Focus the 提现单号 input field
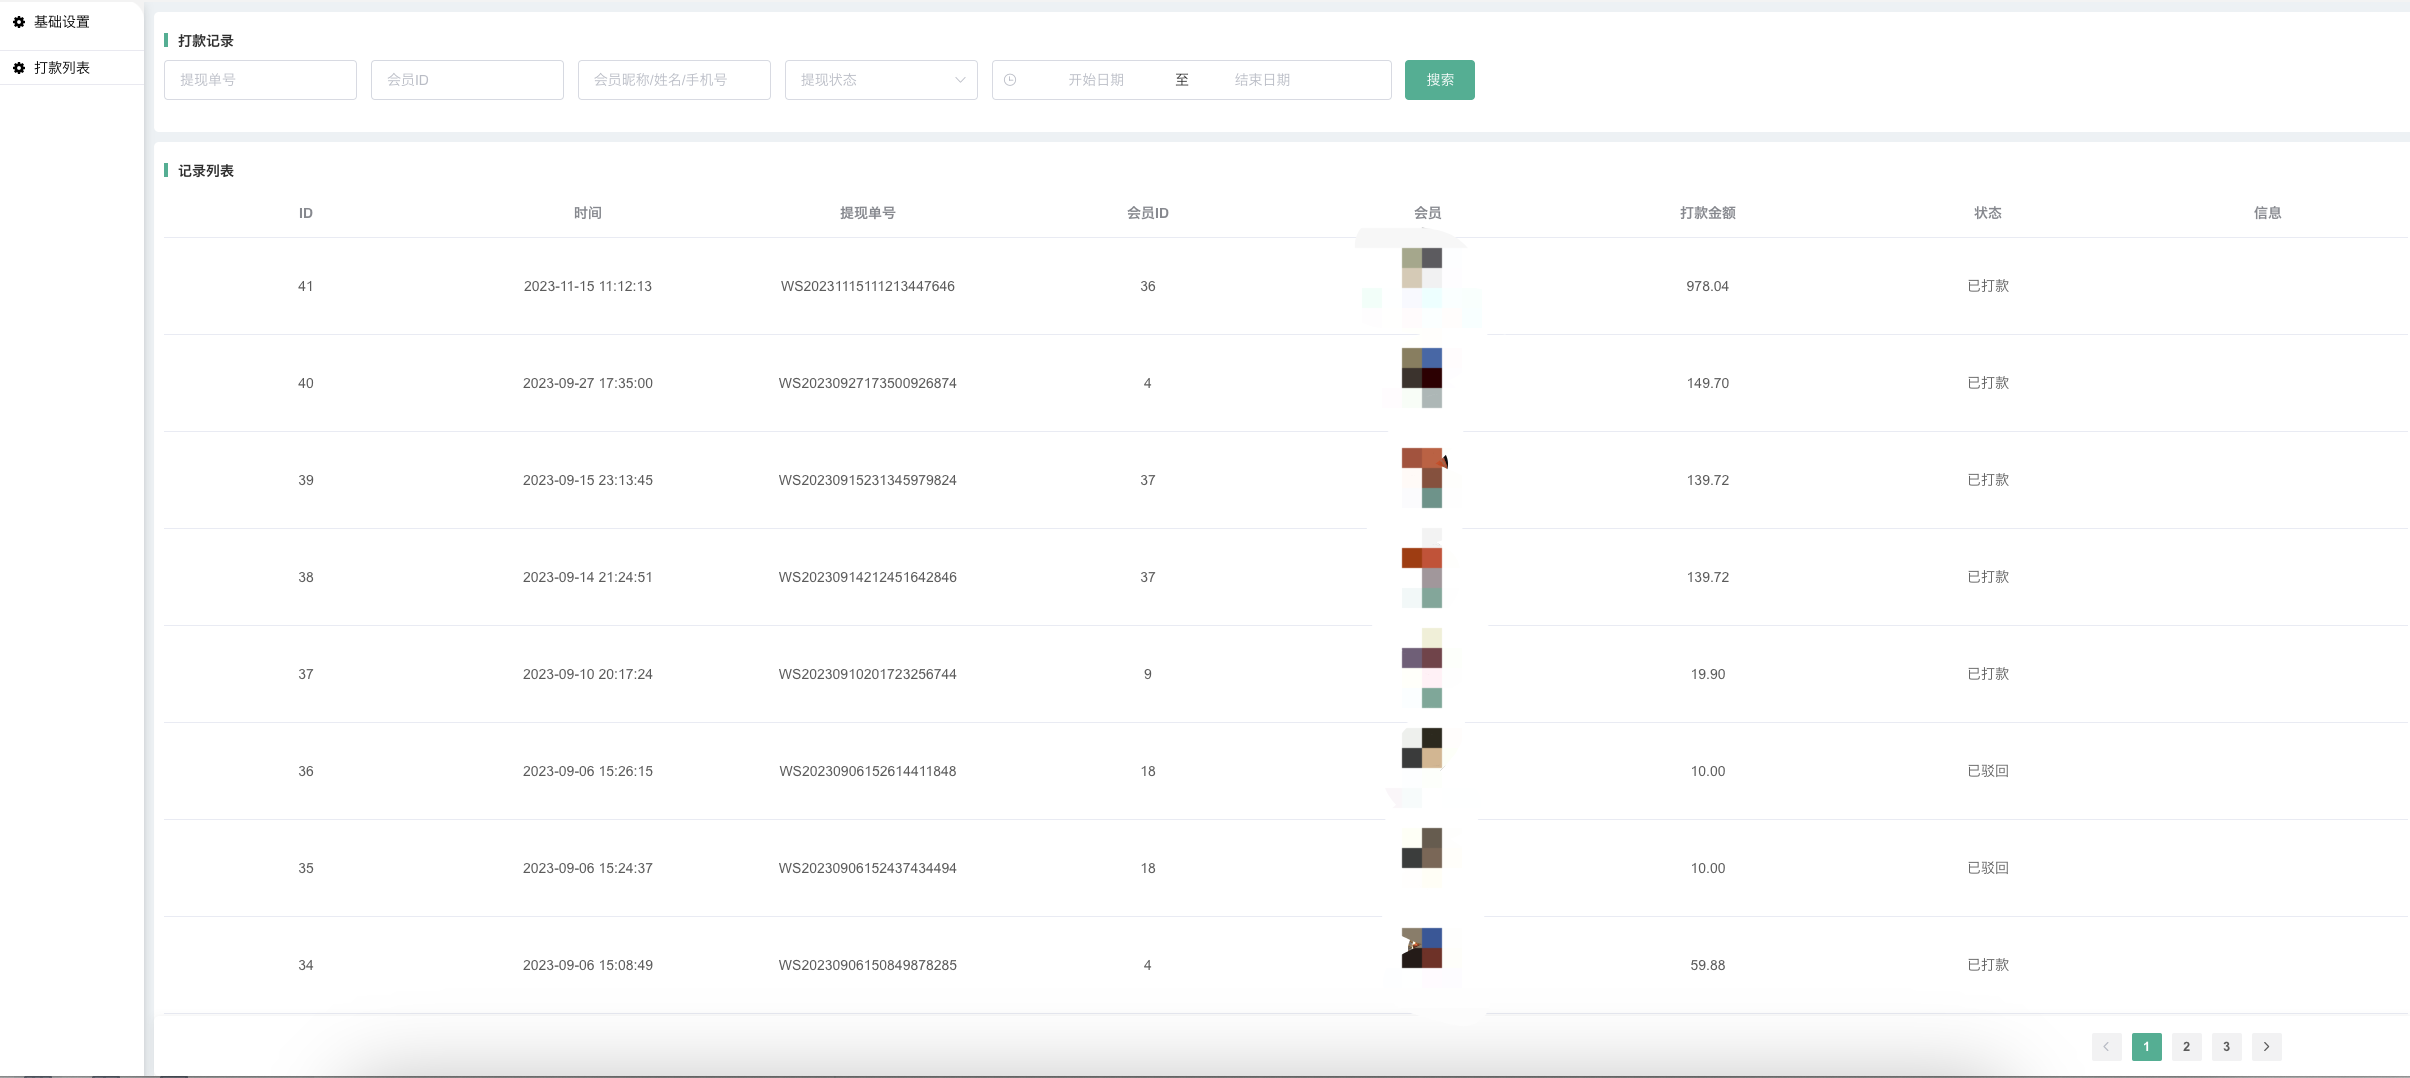 pyautogui.click(x=260, y=80)
